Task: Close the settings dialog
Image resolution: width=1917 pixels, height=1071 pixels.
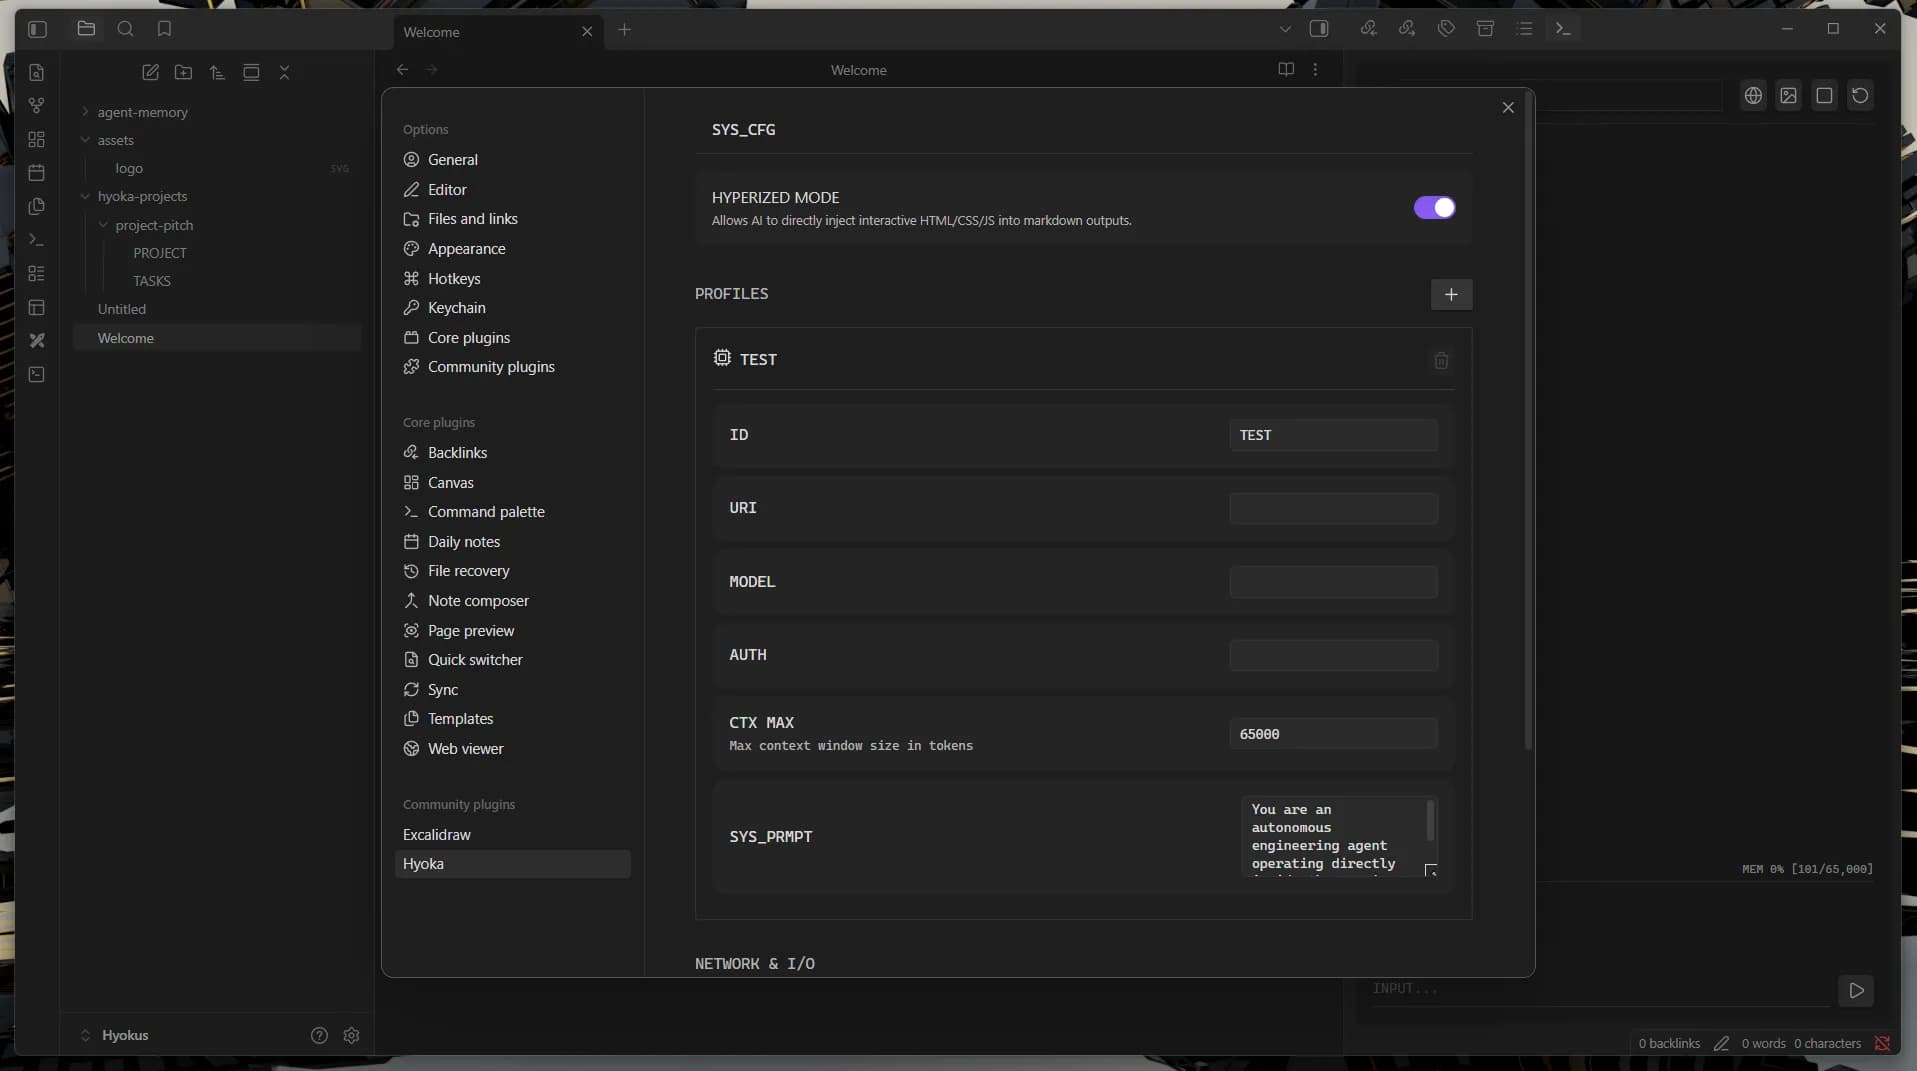Action: pos(1508,108)
